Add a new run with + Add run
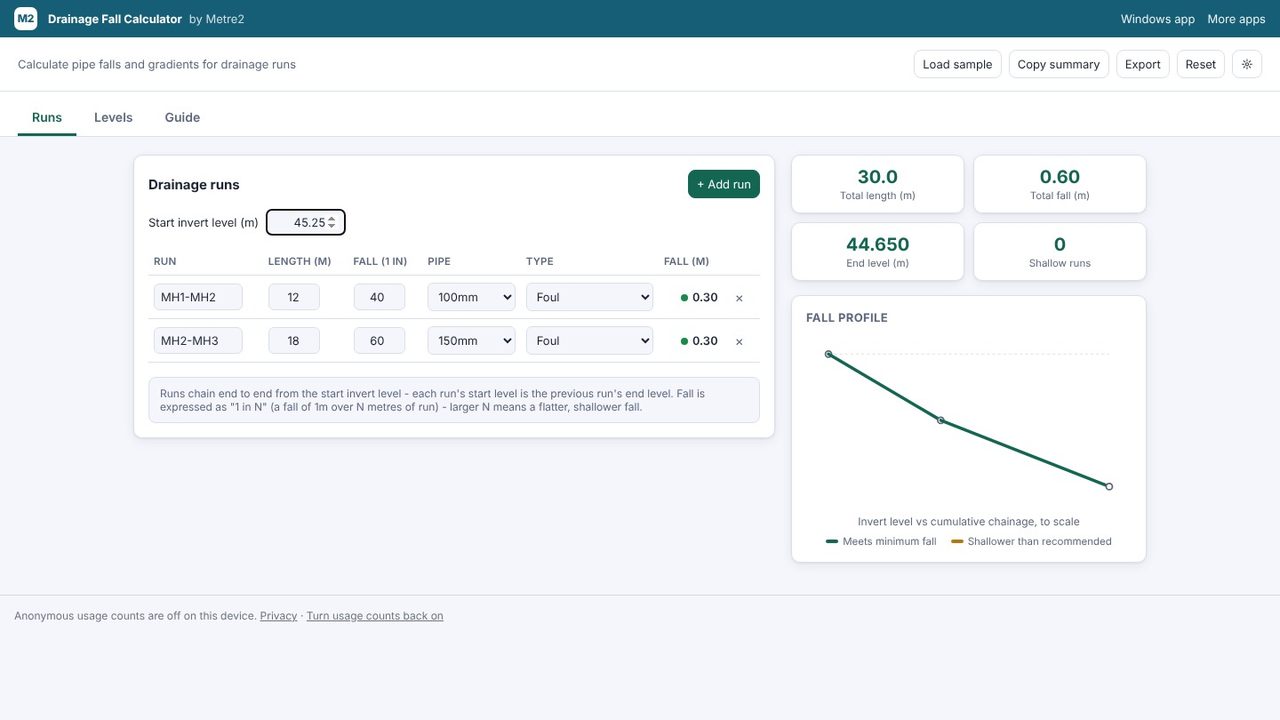Screen dimensions: 1280x720 [x=724, y=184]
